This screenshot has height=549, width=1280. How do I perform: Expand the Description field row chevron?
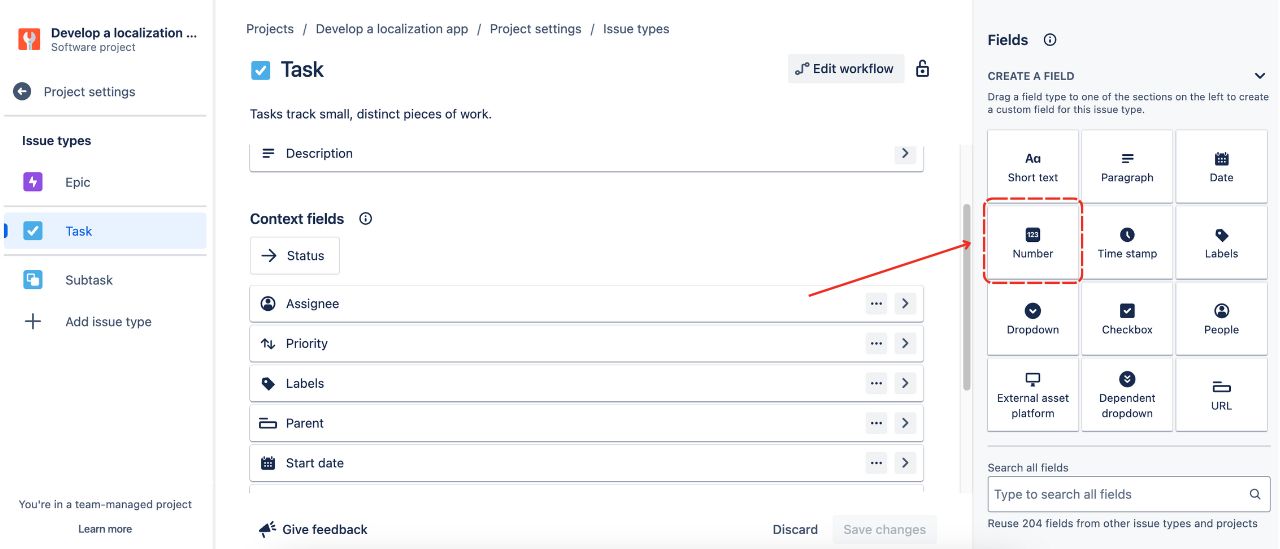[x=905, y=154]
